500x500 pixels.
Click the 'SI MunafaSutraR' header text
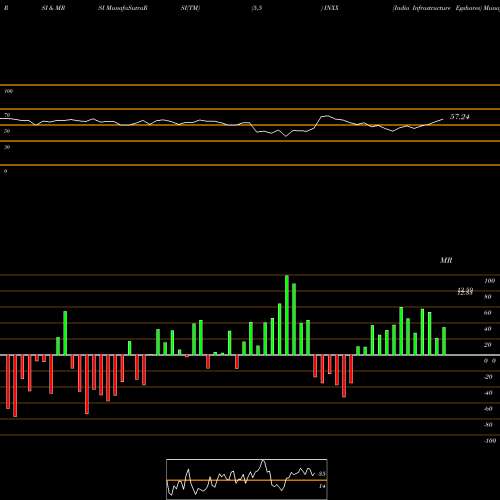coord(123,8)
